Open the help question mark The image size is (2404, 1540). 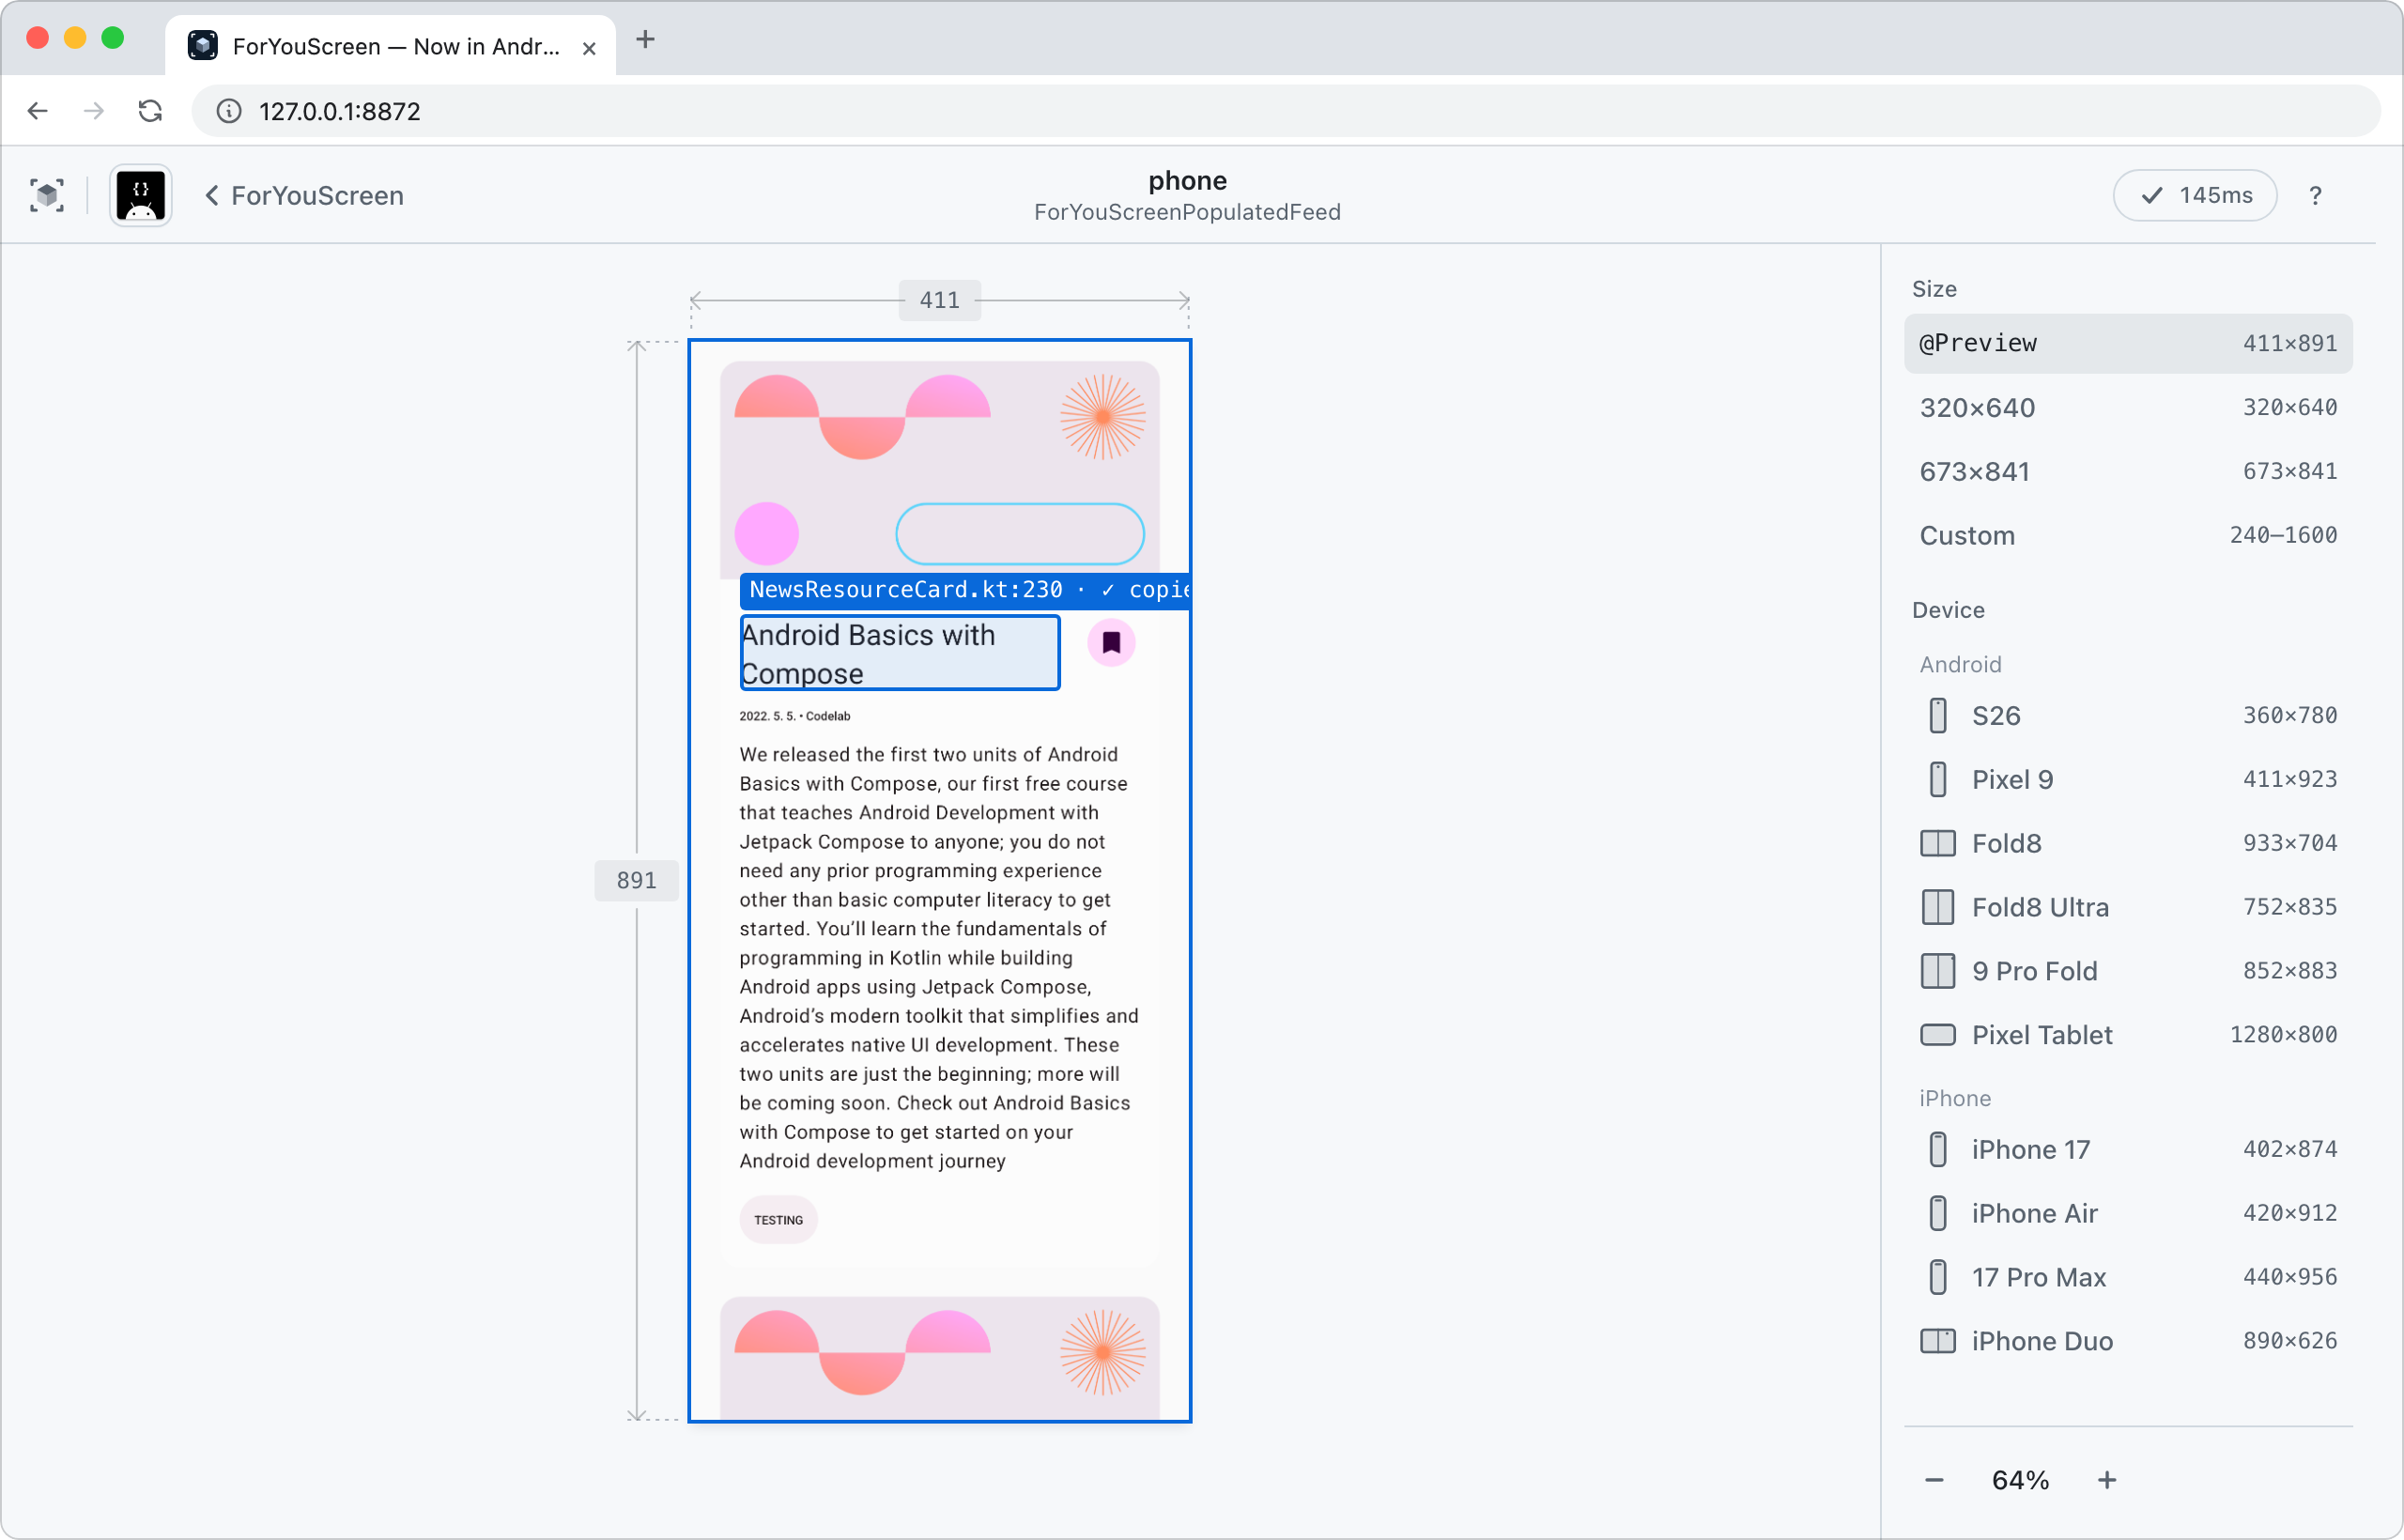[2314, 196]
